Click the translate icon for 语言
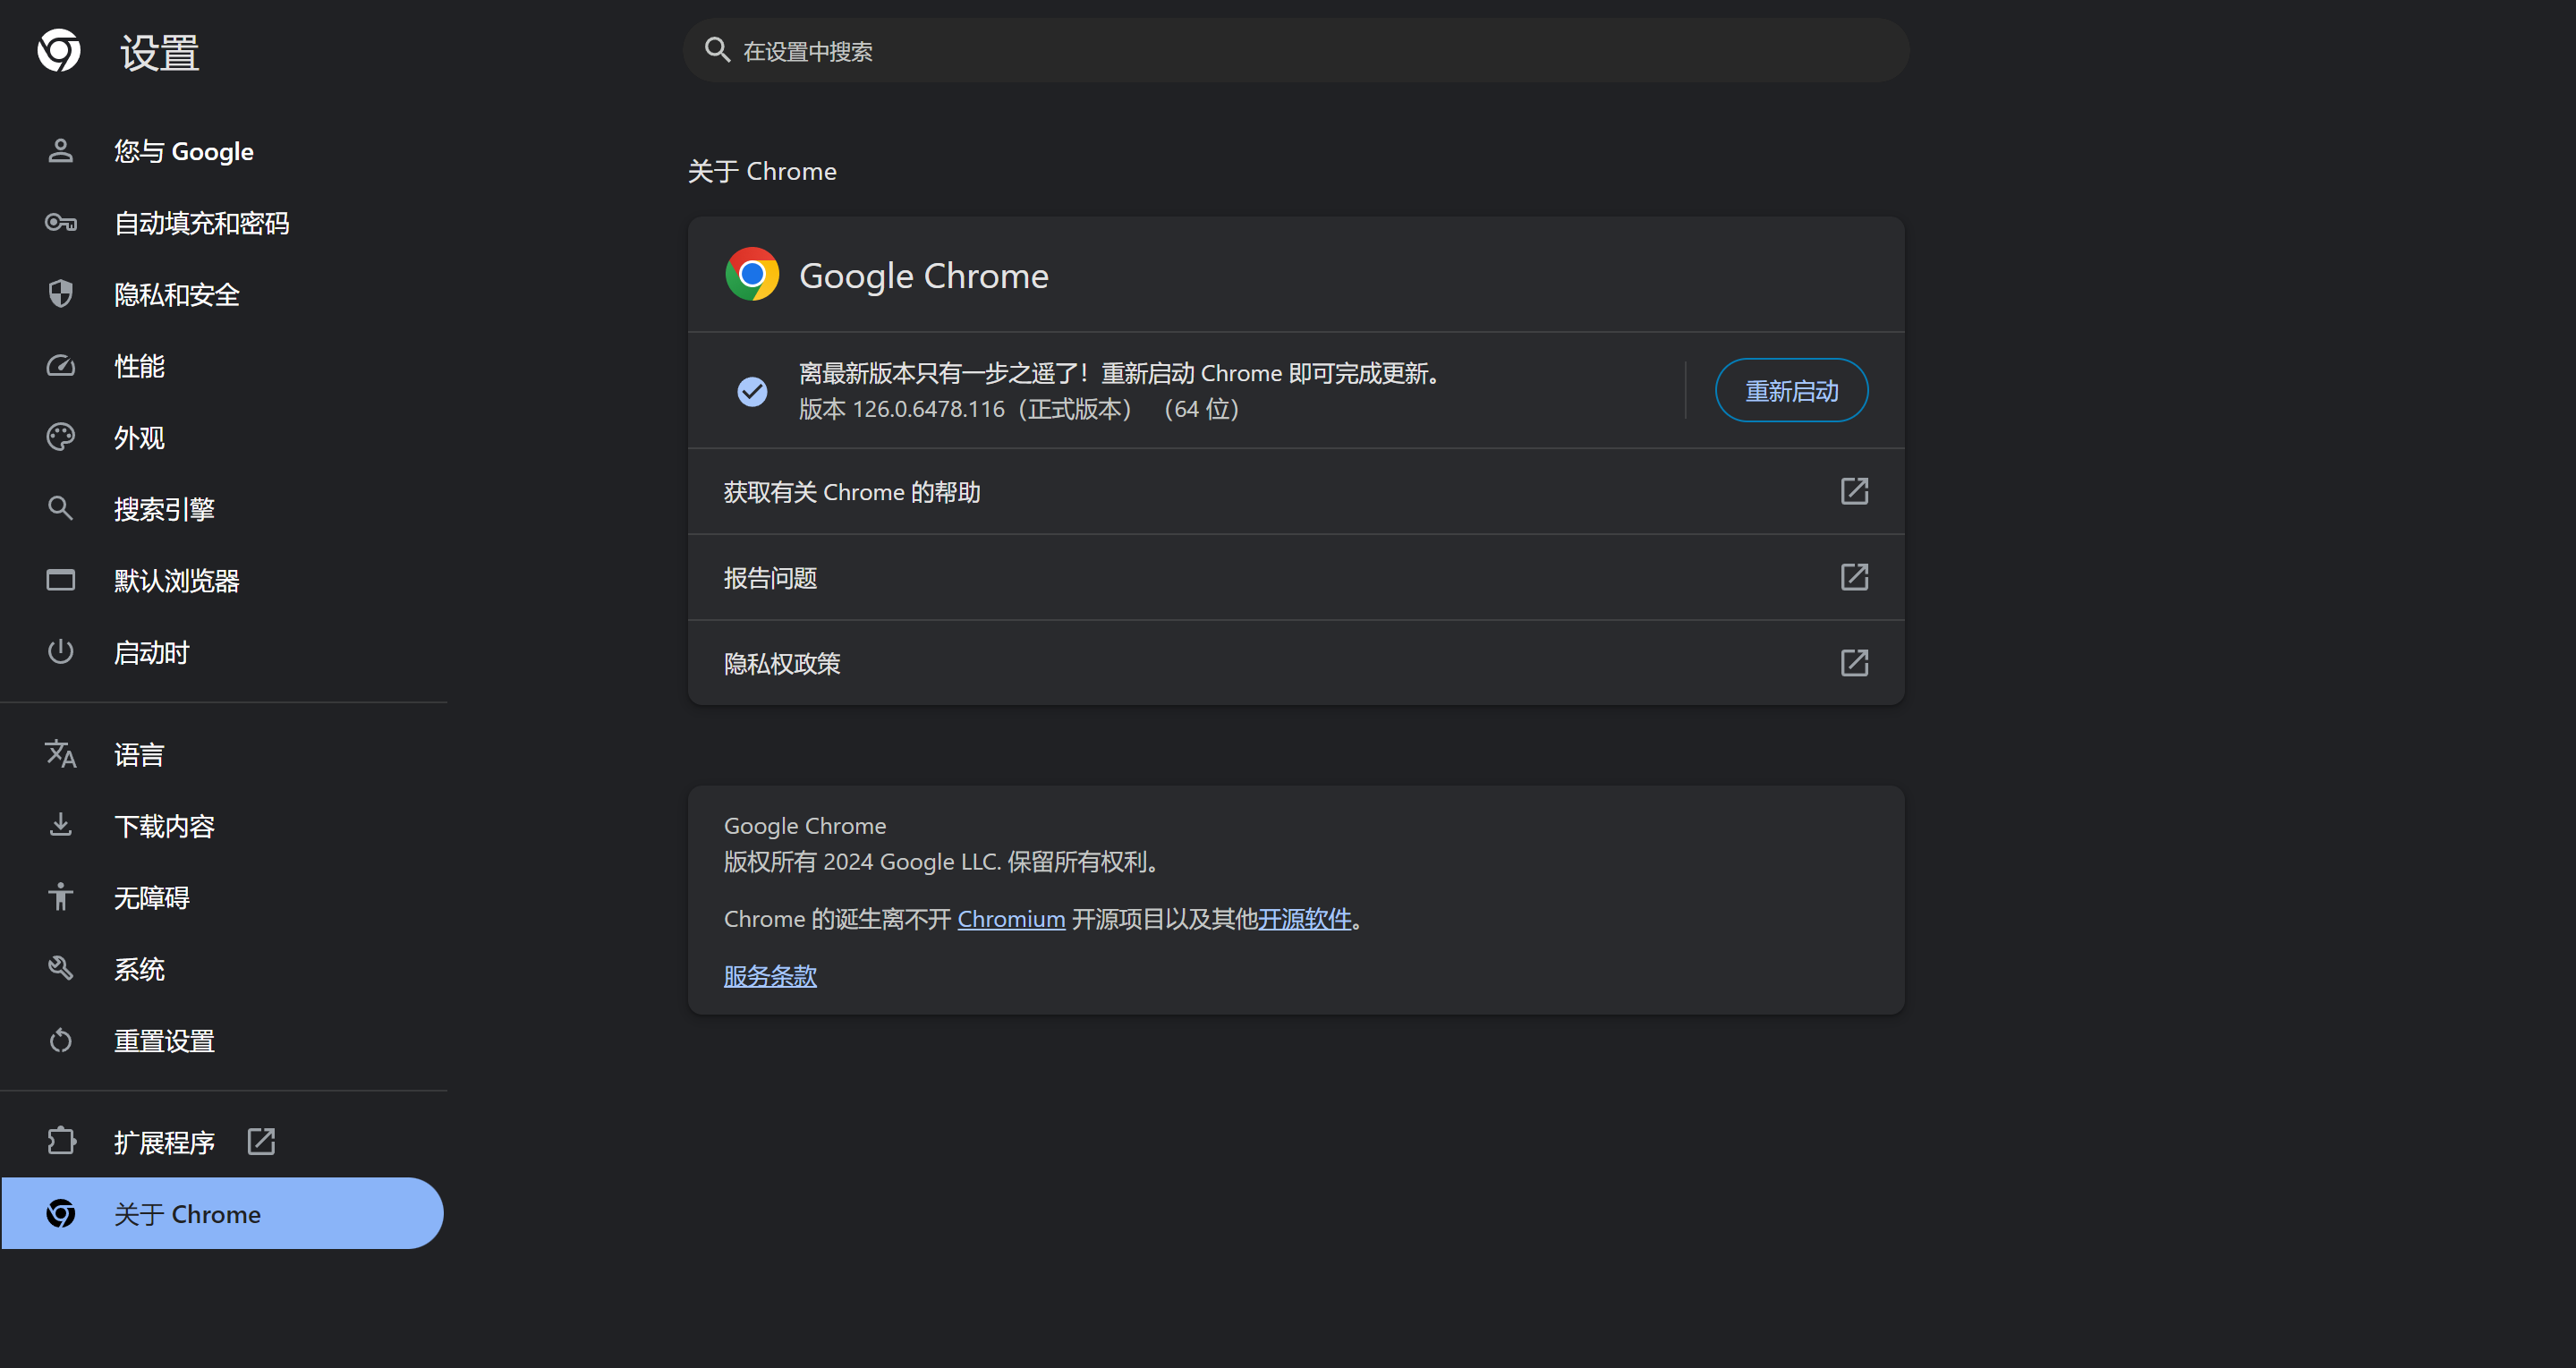 tap(61, 754)
